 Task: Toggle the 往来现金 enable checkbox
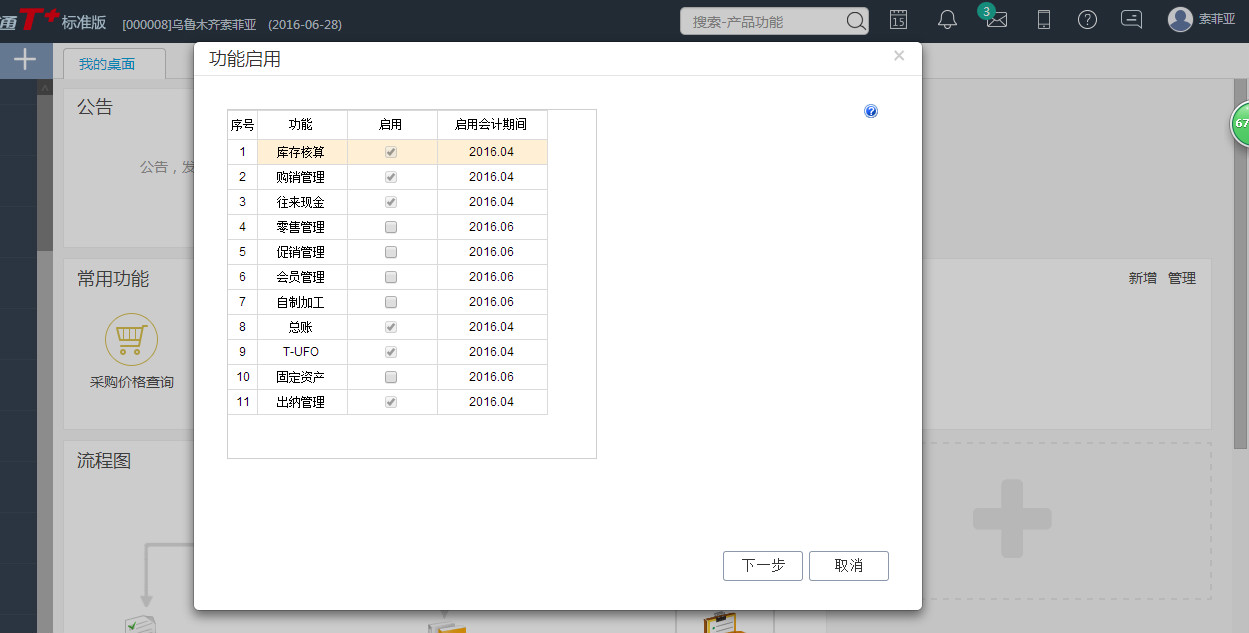pos(391,202)
